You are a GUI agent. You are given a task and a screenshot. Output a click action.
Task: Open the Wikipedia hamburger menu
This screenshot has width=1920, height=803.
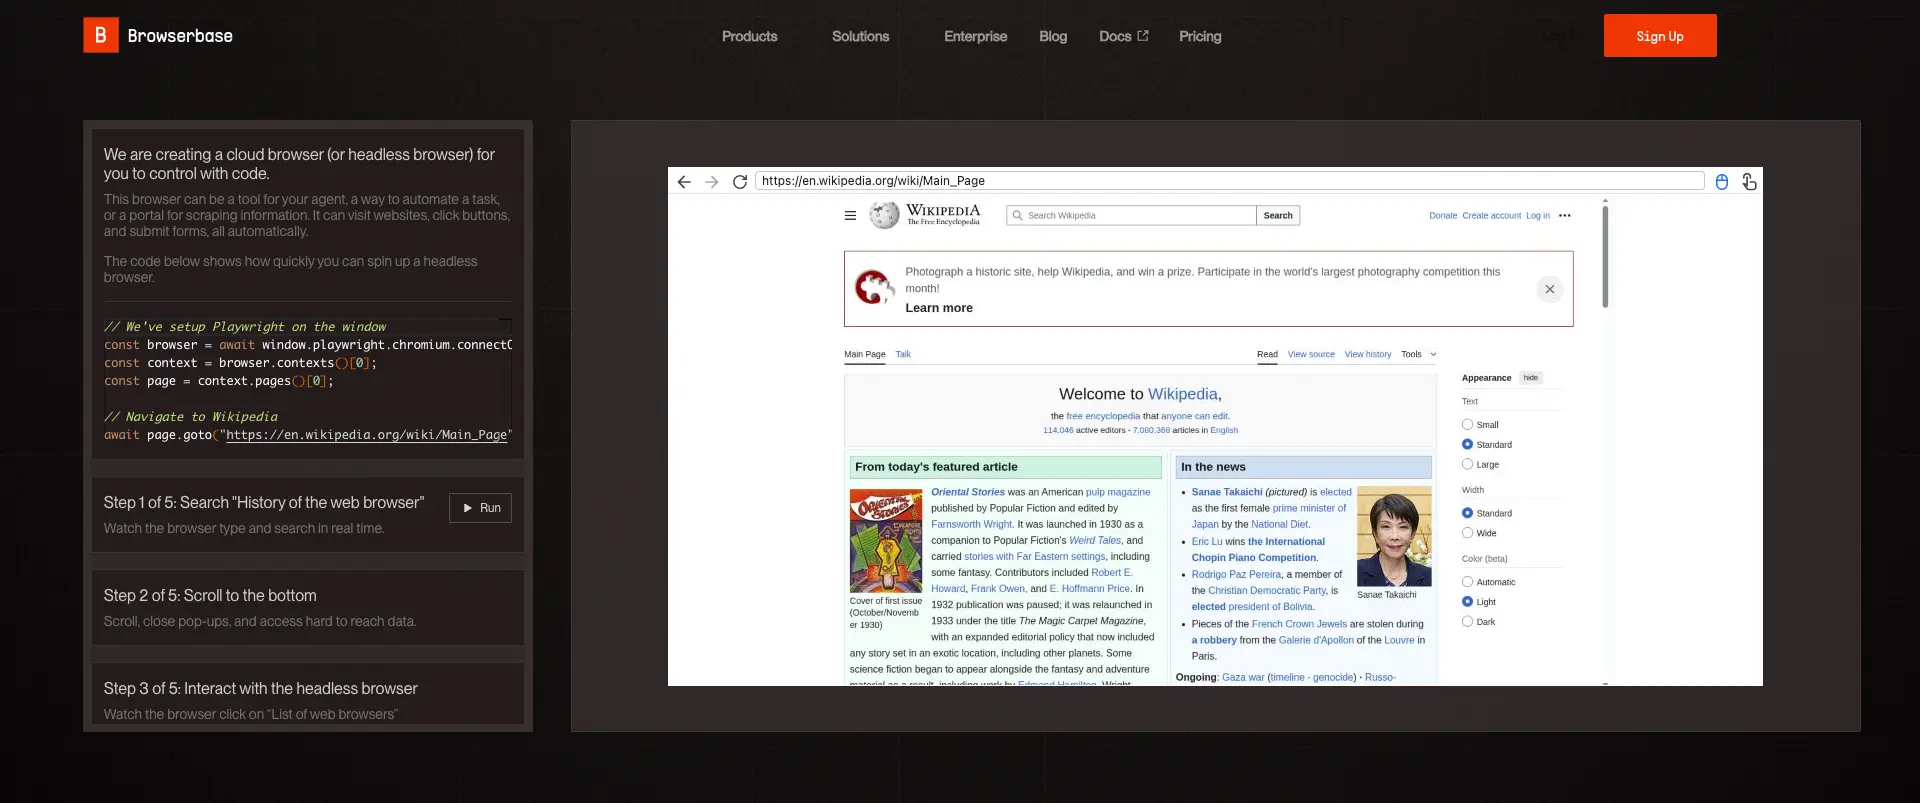(850, 216)
